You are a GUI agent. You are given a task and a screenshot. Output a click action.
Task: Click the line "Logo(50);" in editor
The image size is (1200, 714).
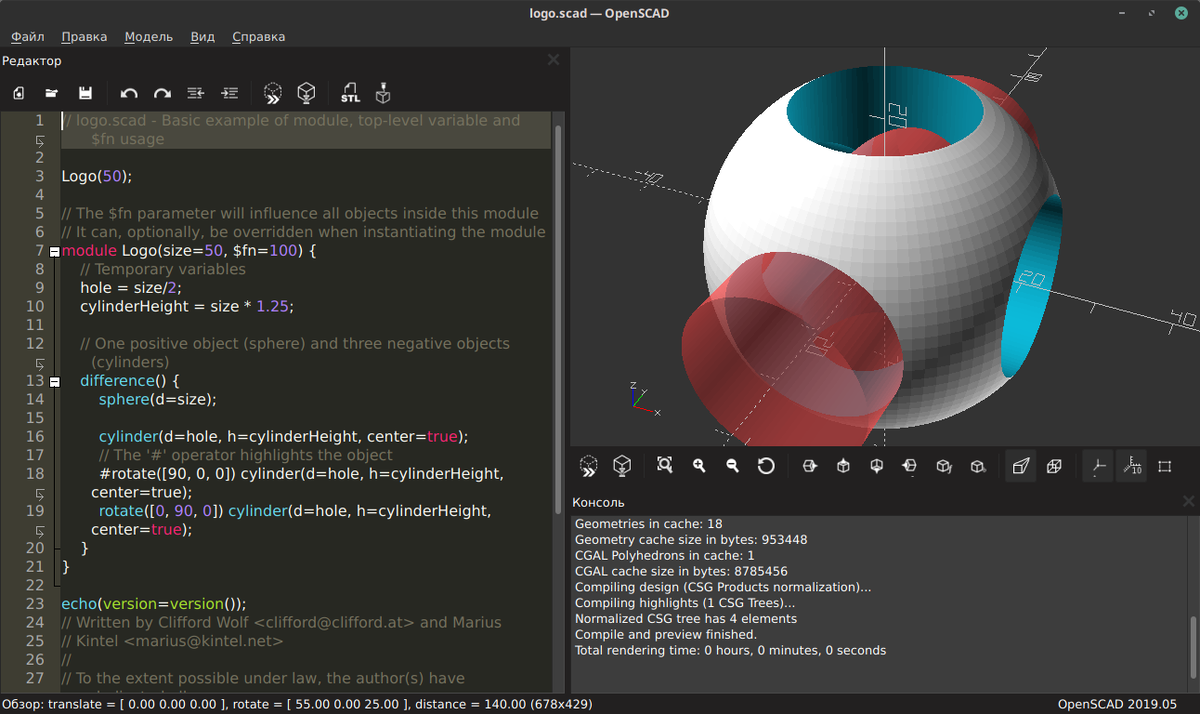(97, 176)
